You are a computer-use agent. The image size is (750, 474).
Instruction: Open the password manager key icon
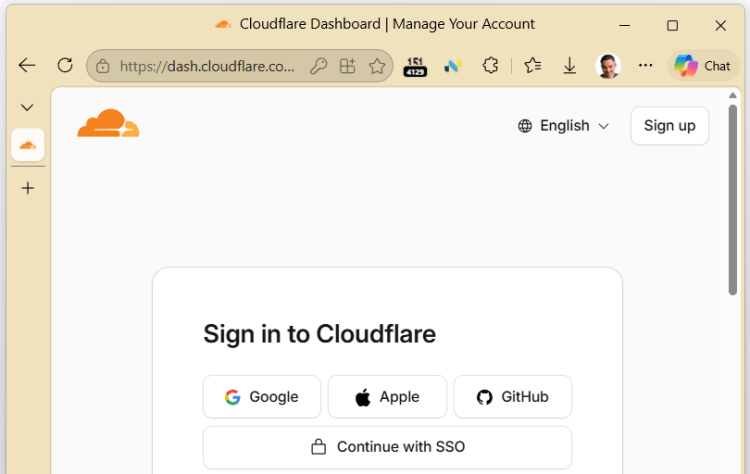point(318,66)
